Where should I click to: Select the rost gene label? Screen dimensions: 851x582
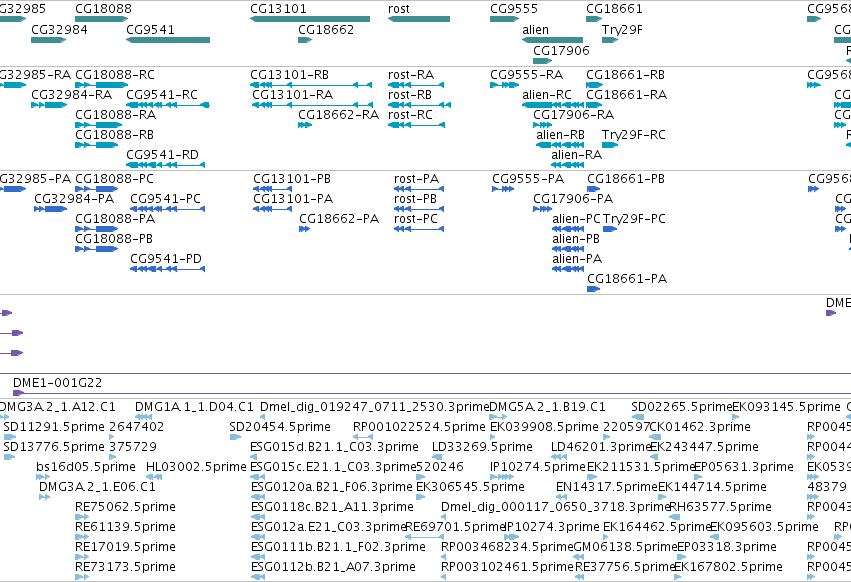click(x=399, y=9)
